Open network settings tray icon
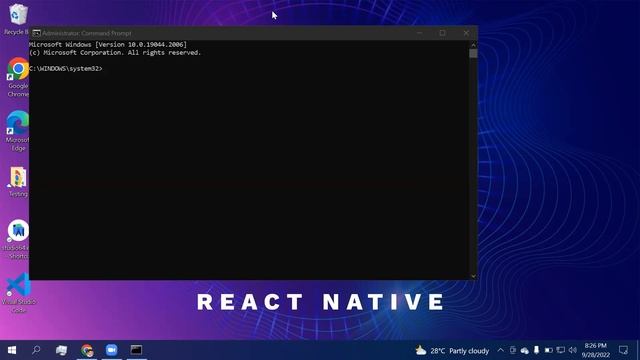Image resolution: width=640 pixels, height=360 pixels. coord(561,350)
